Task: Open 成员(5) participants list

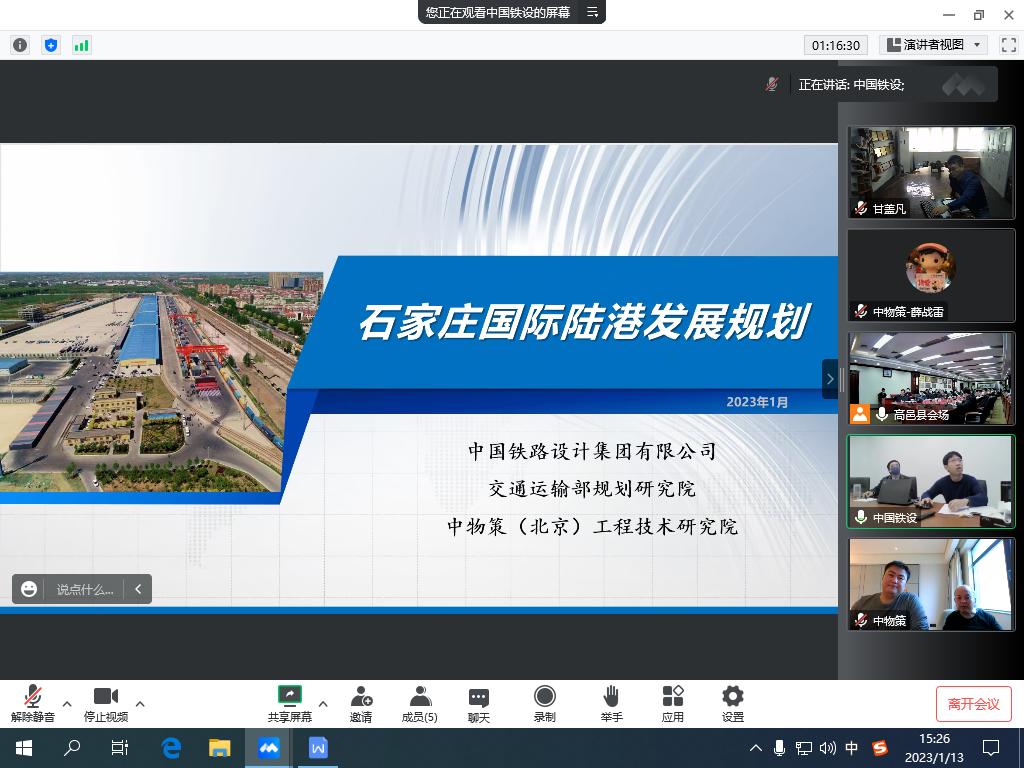Action: pos(419,704)
